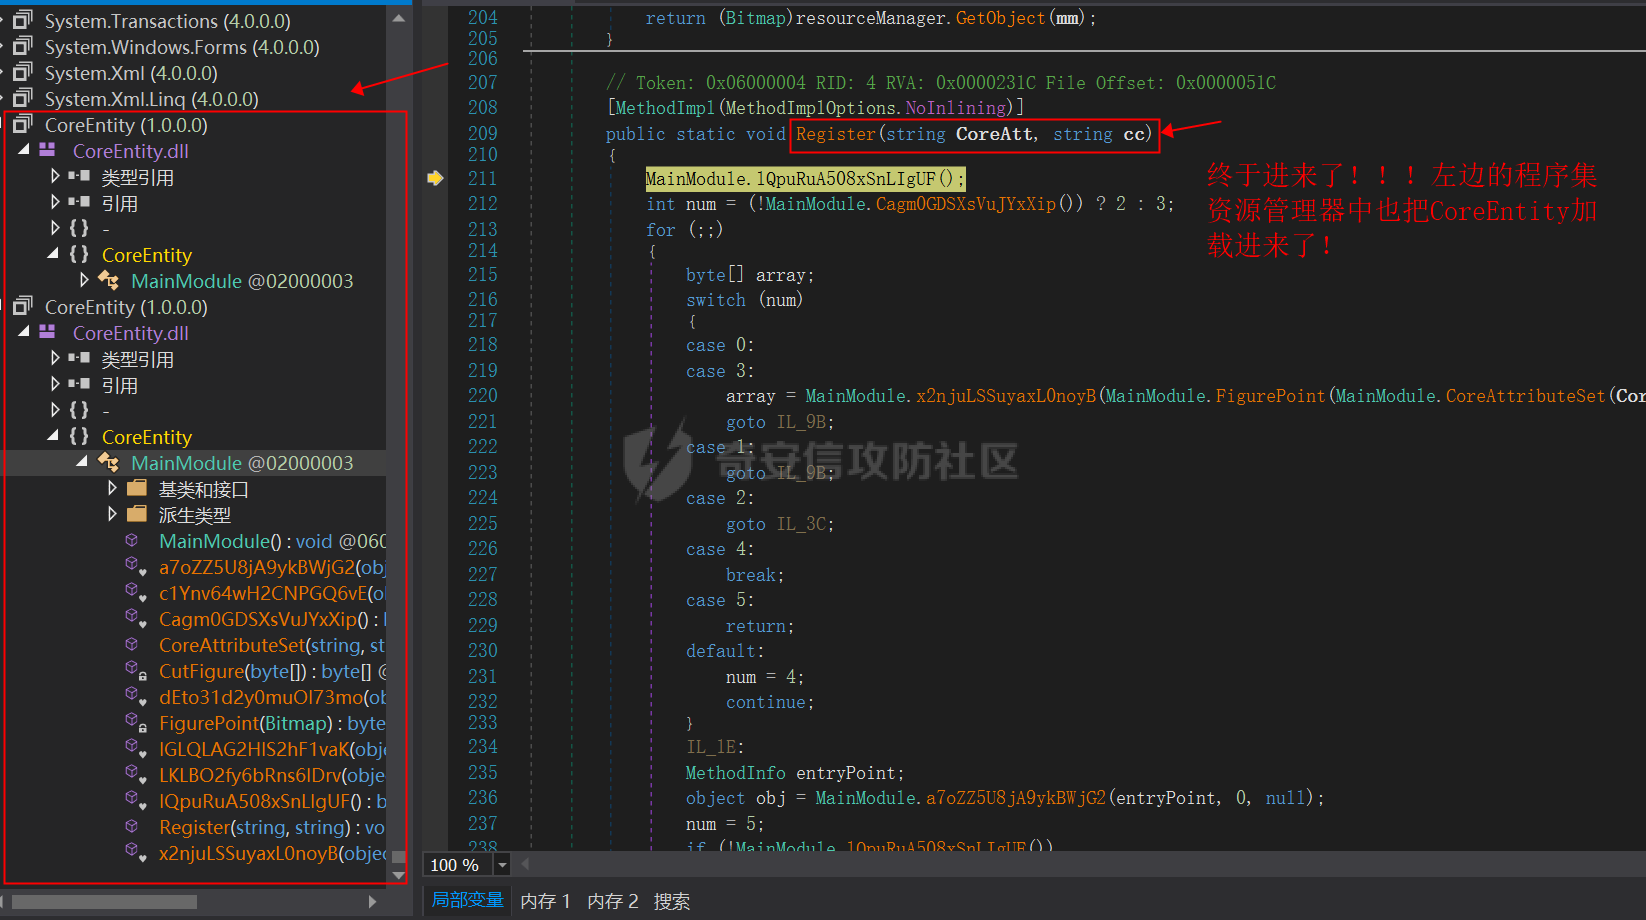
Task: Click the tree panel horizontal scrollbar thumb
Action: (104, 902)
